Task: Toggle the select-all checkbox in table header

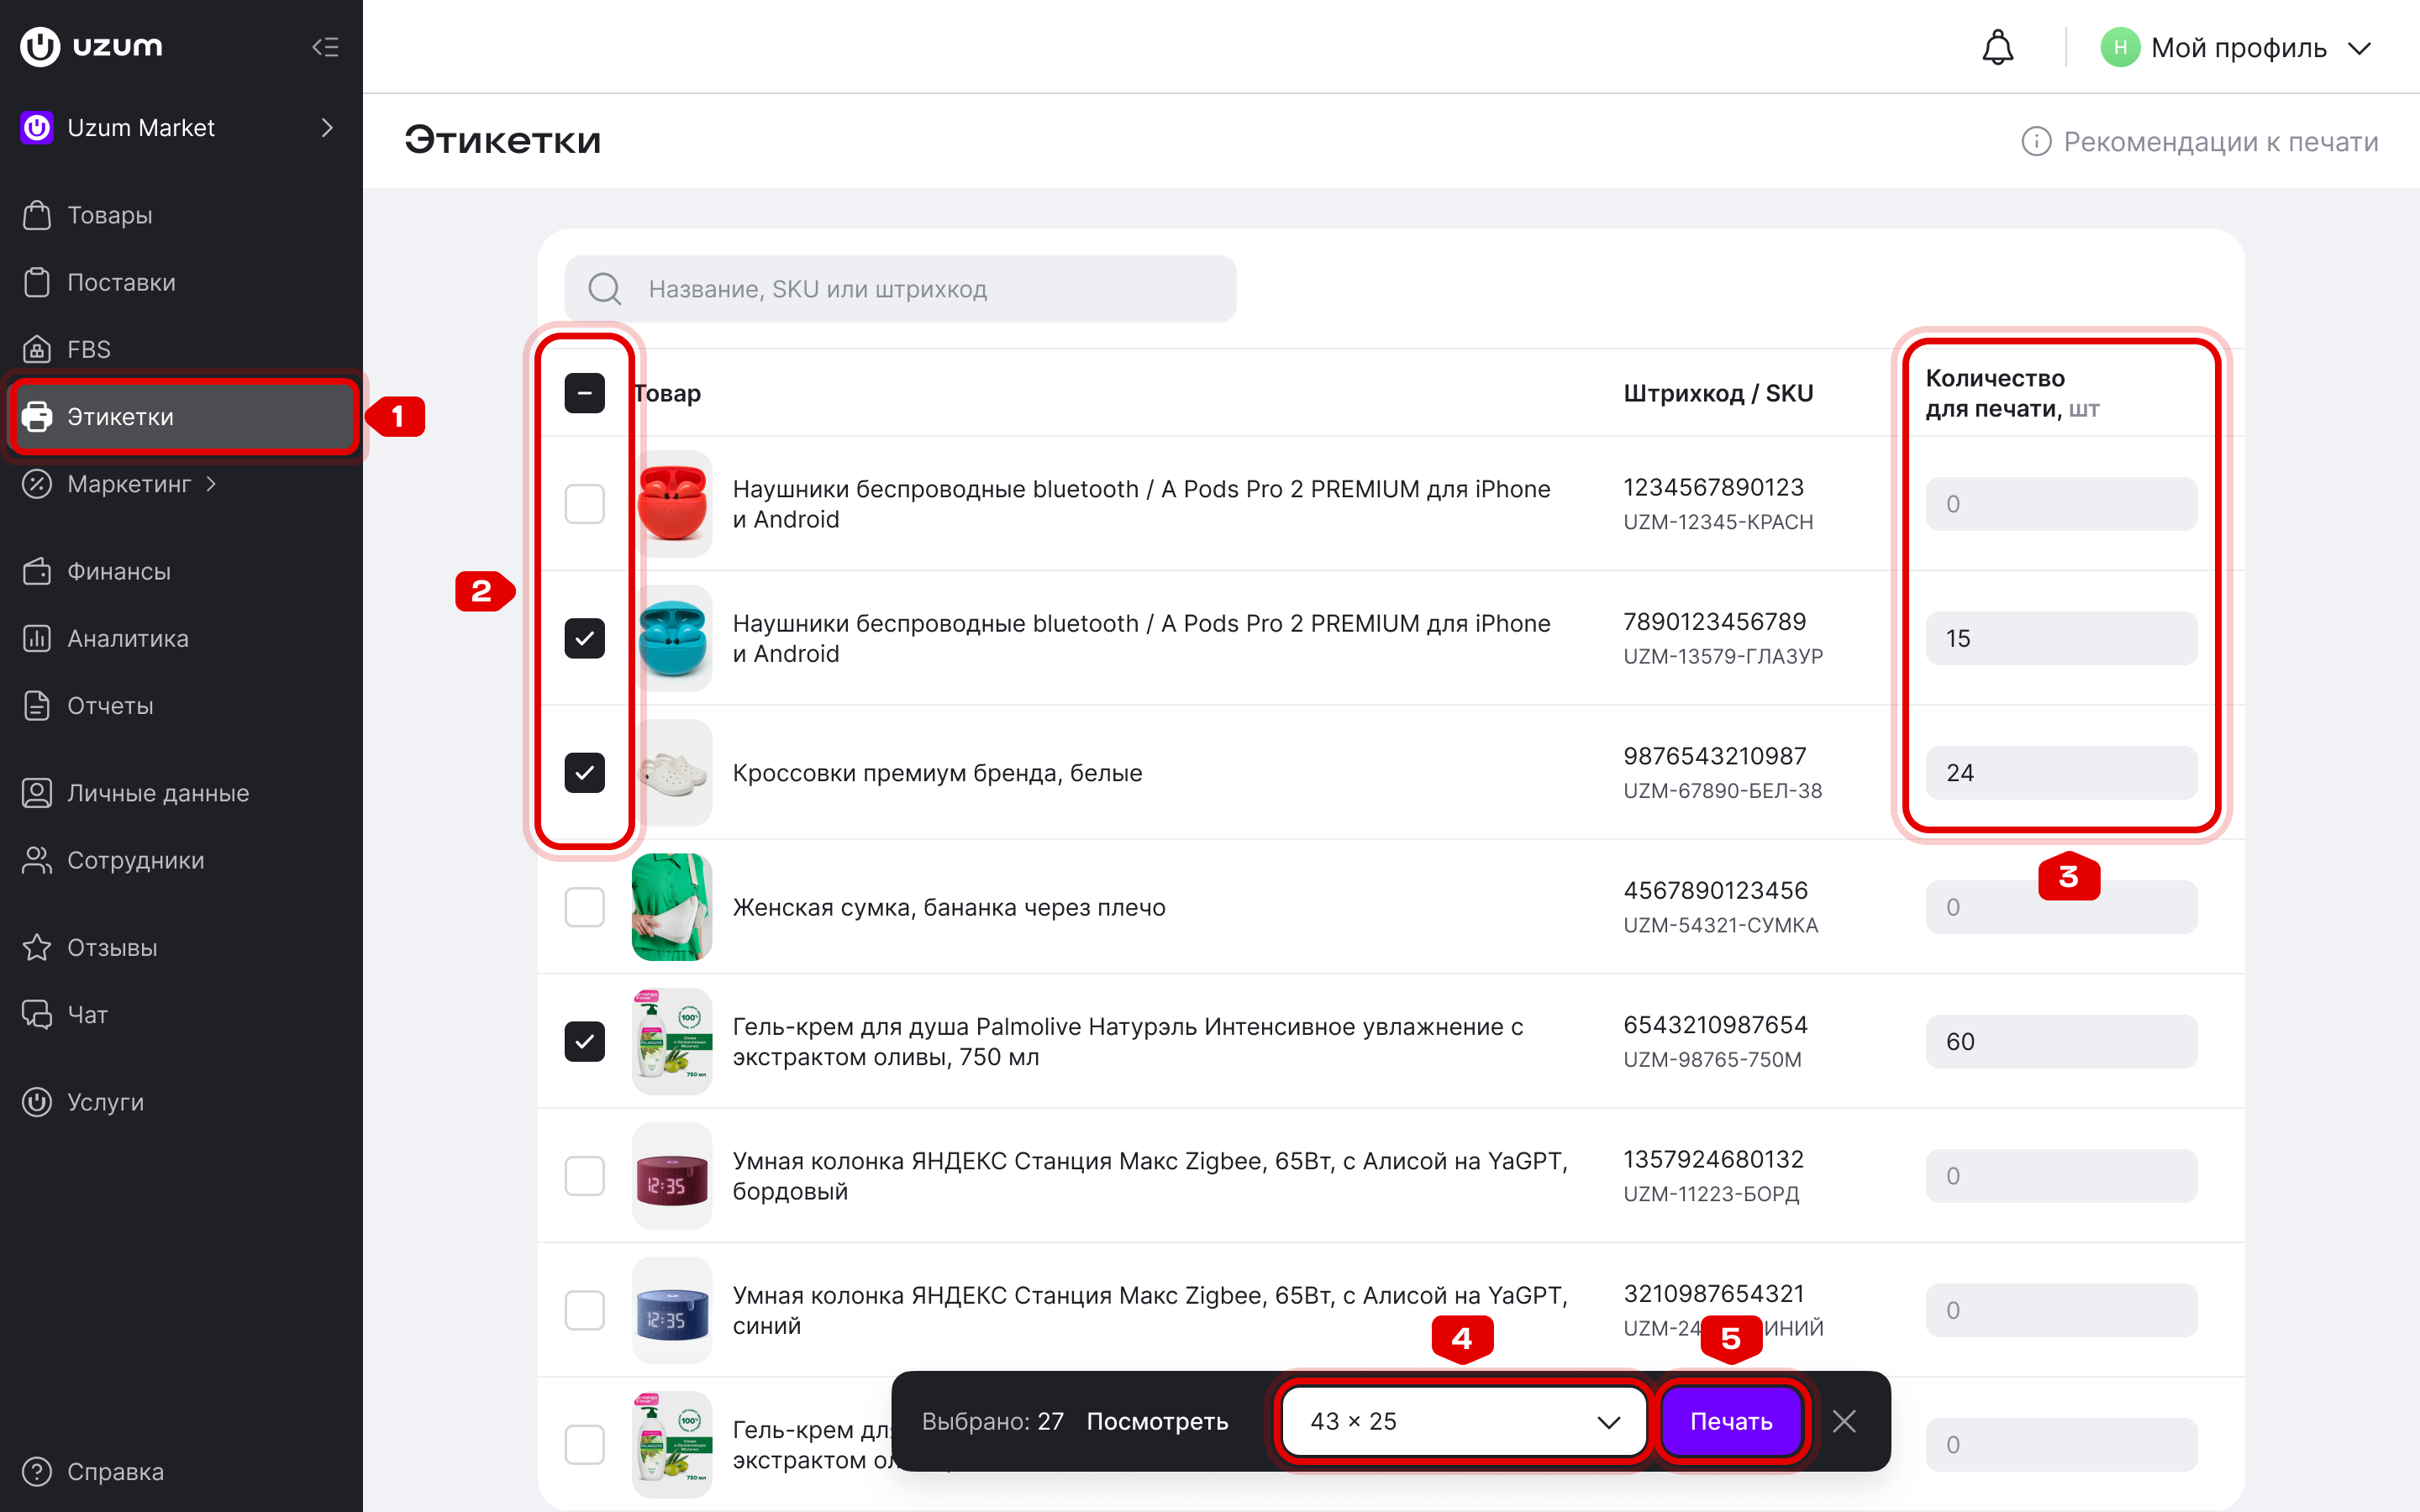Action: pyautogui.click(x=584, y=393)
